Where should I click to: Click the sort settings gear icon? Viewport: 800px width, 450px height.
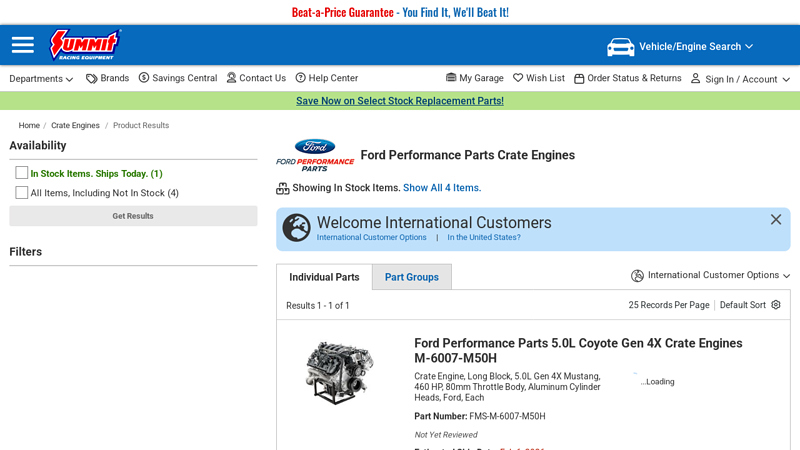click(776, 305)
